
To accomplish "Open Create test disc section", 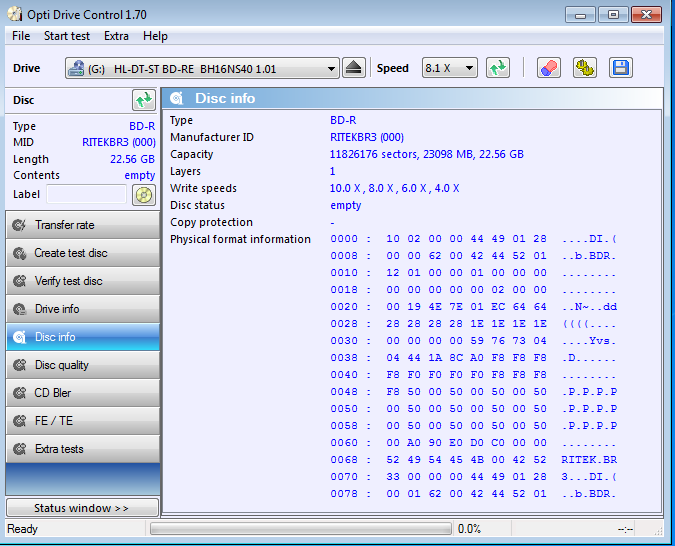I will (83, 253).
